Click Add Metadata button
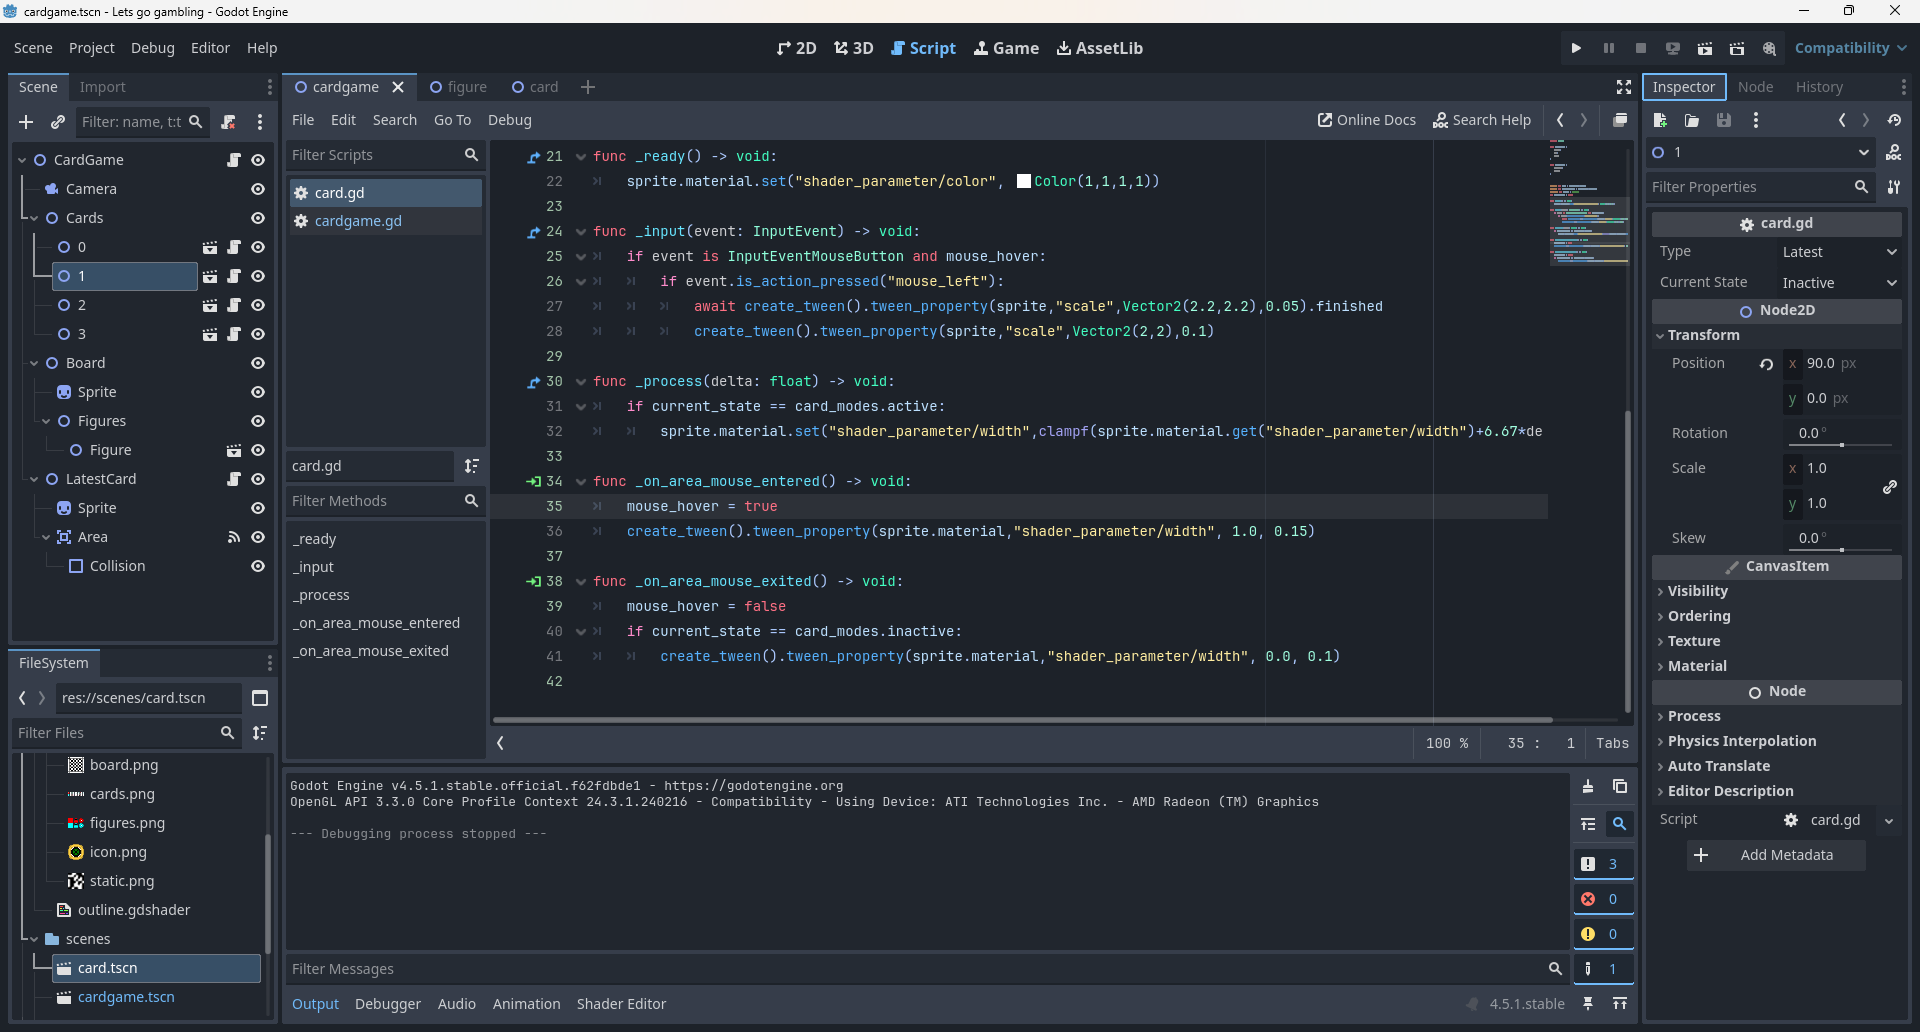The width and height of the screenshot is (1920, 1032). tap(1776, 855)
